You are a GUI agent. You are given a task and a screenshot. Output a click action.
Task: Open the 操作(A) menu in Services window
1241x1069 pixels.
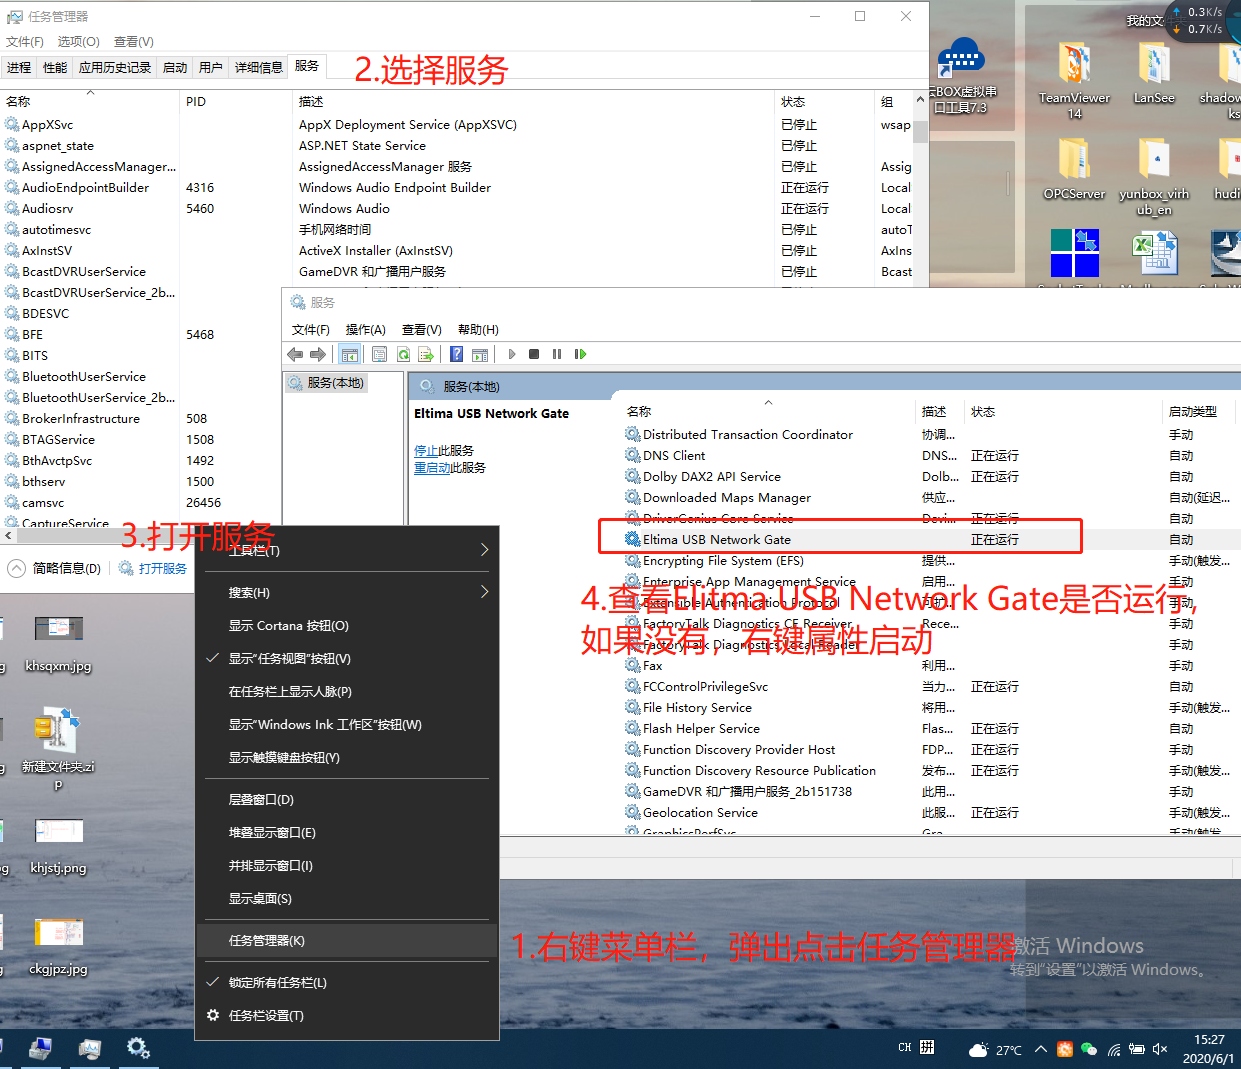365,330
